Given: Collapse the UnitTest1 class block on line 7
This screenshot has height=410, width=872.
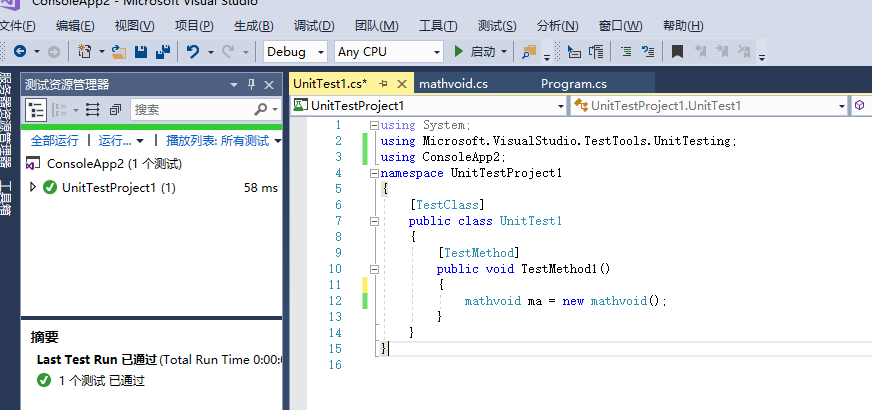Looking at the screenshot, I should coord(374,221).
